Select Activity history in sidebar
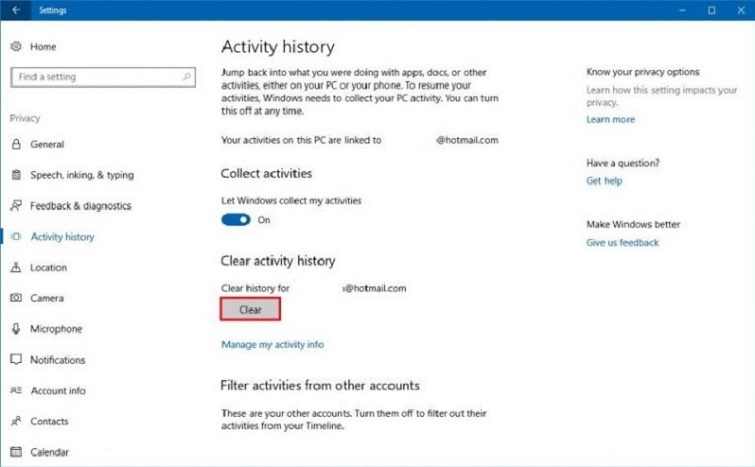The width and height of the screenshot is (755, 467). (62, 237)
